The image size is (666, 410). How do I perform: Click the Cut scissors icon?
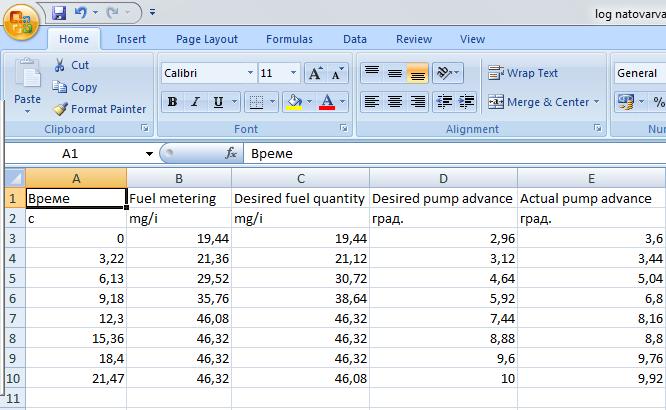(x=59, y=65)
